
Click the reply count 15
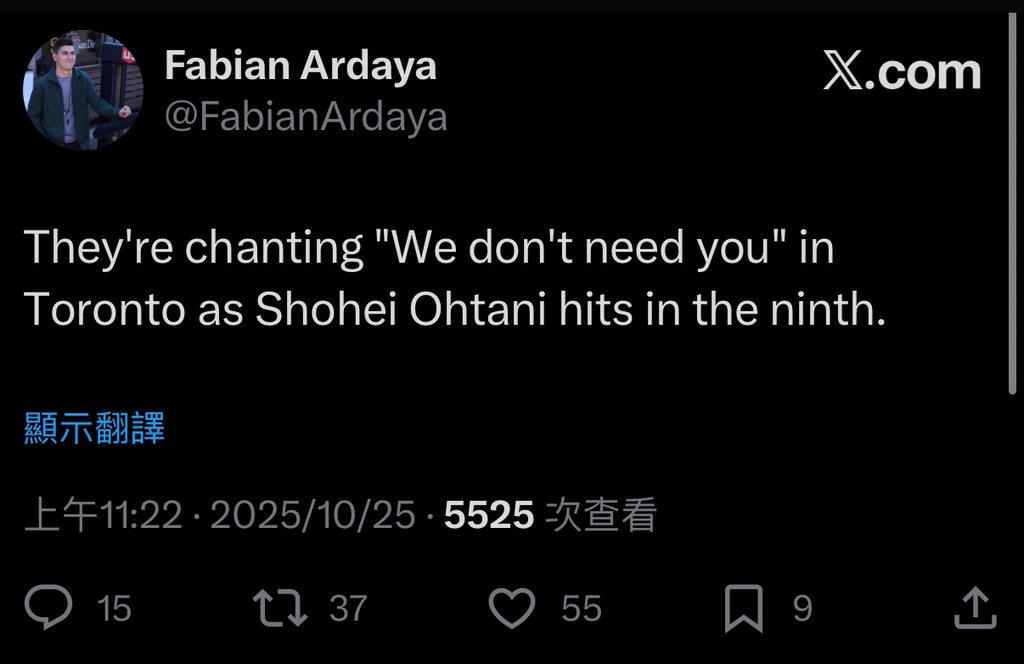(x=115, y=608)
